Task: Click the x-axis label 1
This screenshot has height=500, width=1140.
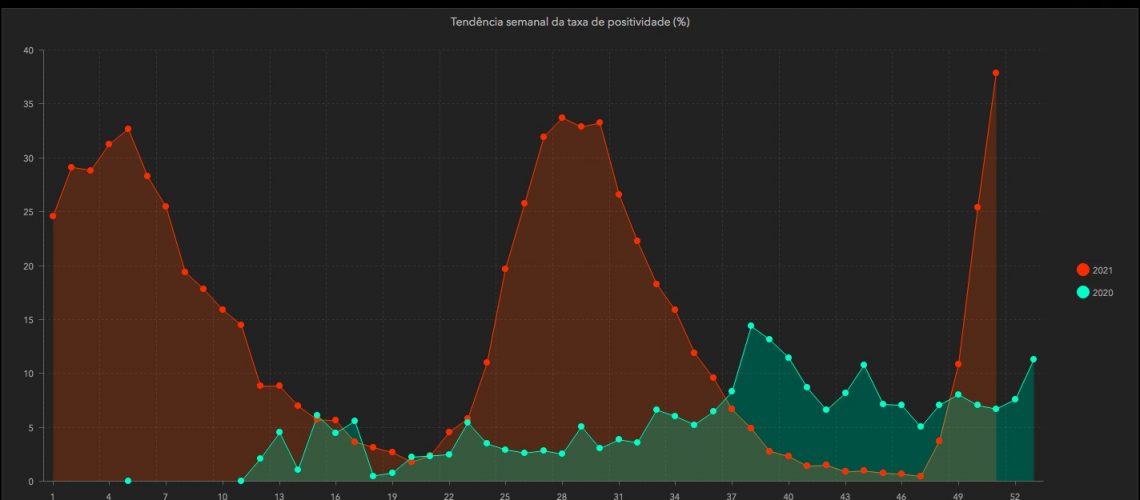Action: pyautogui.click(x=53, y=495)
